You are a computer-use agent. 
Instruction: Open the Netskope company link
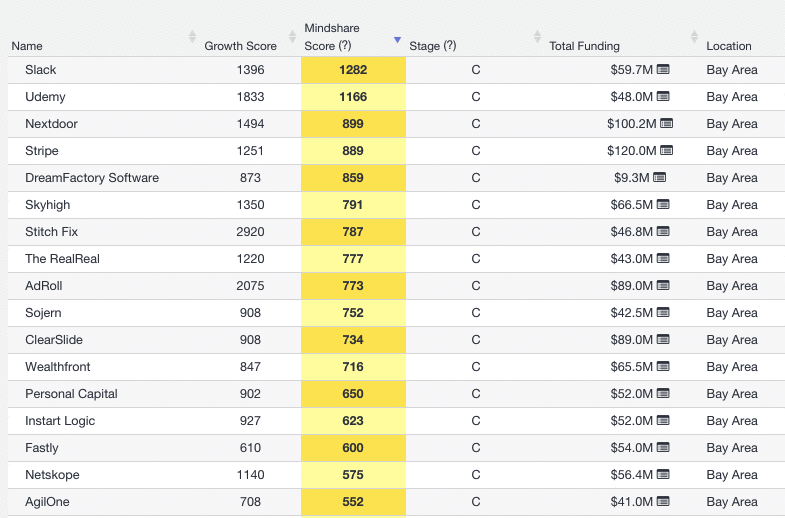coord(52,475)
